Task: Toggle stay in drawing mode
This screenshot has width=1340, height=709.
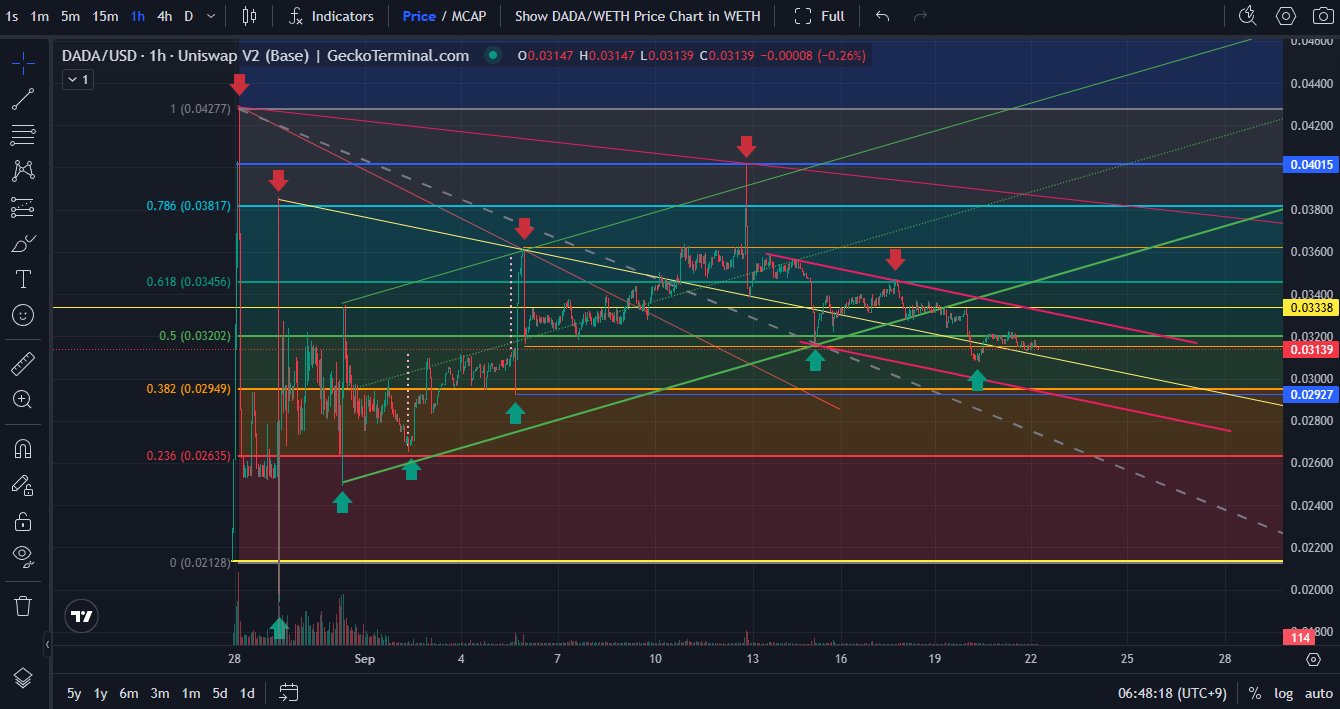Action: pos(23,485)
